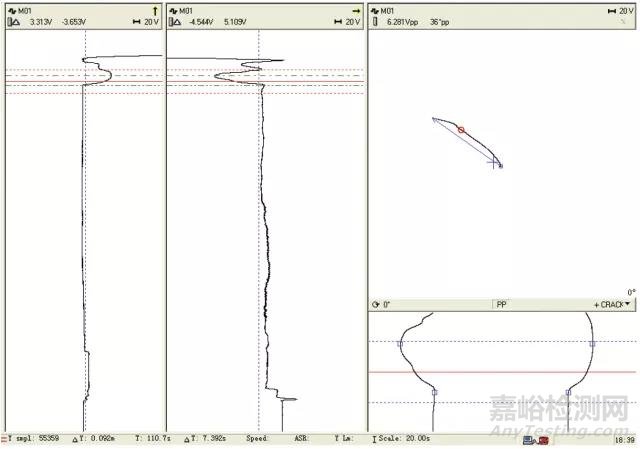Click the PP measurement mode field

pyautogui.click(x=502, y=304)
